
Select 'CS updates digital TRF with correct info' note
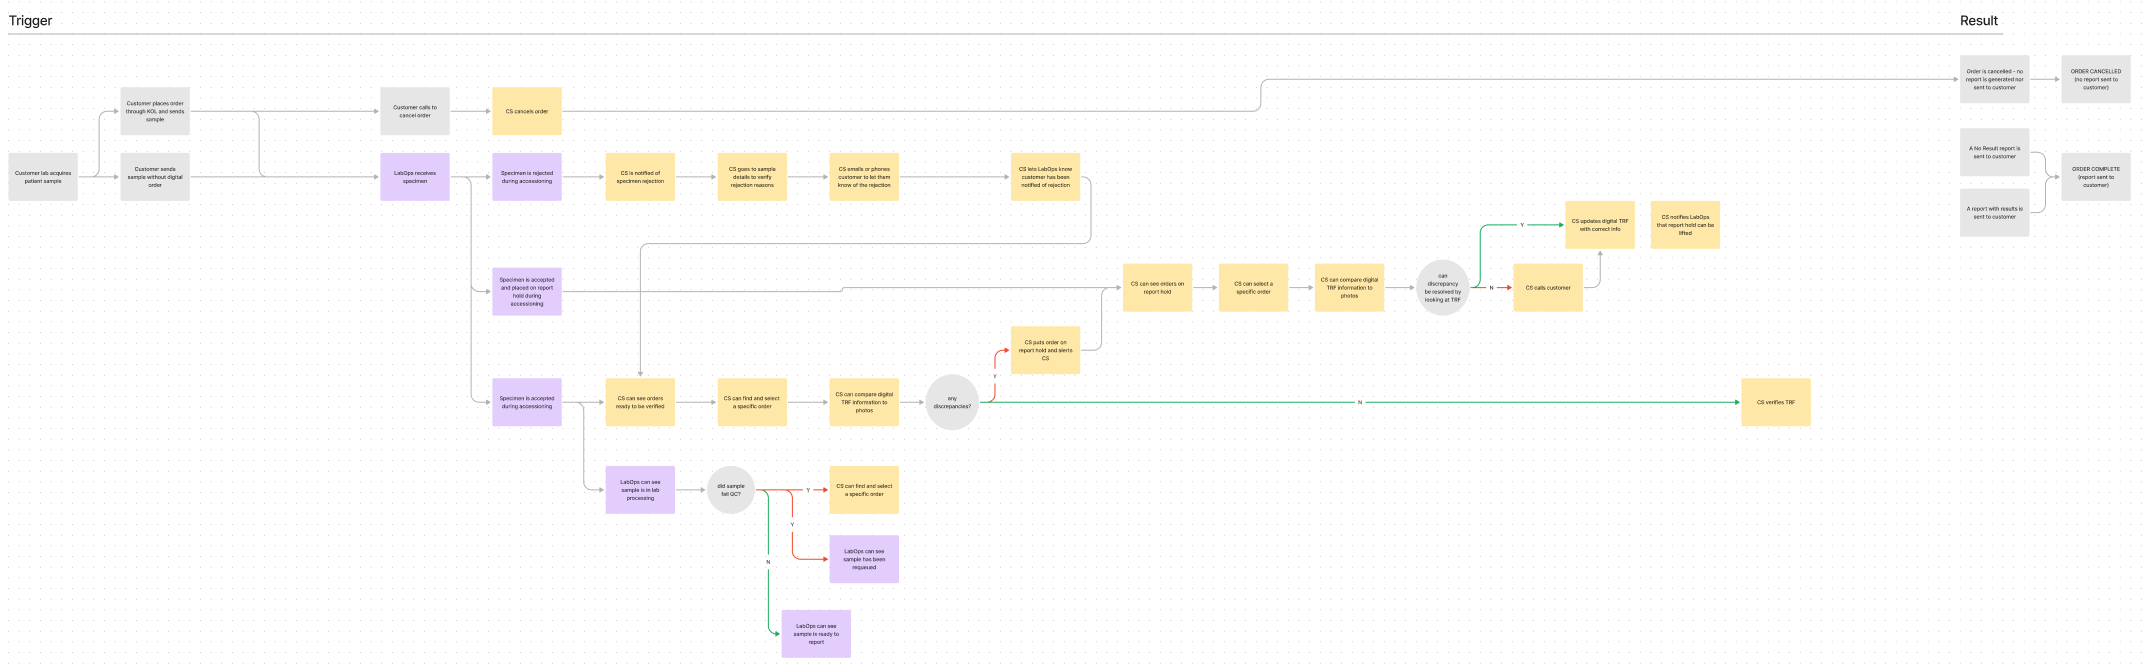(x=1599, y=225)
